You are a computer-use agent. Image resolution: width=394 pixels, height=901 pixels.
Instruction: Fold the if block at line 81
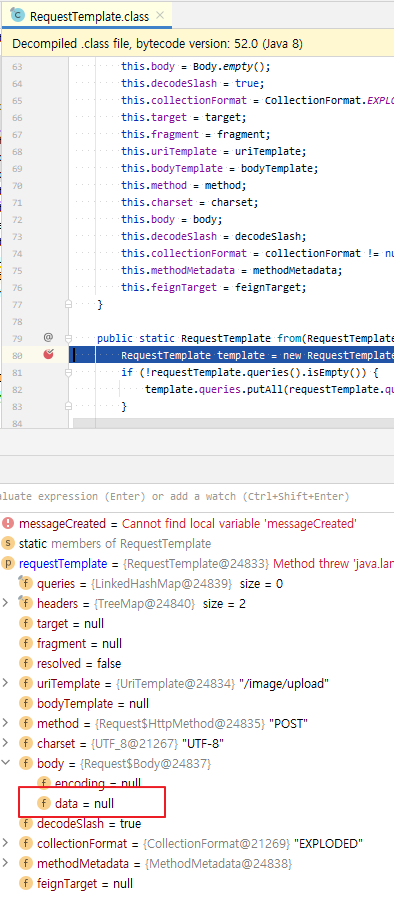[68, 372]
